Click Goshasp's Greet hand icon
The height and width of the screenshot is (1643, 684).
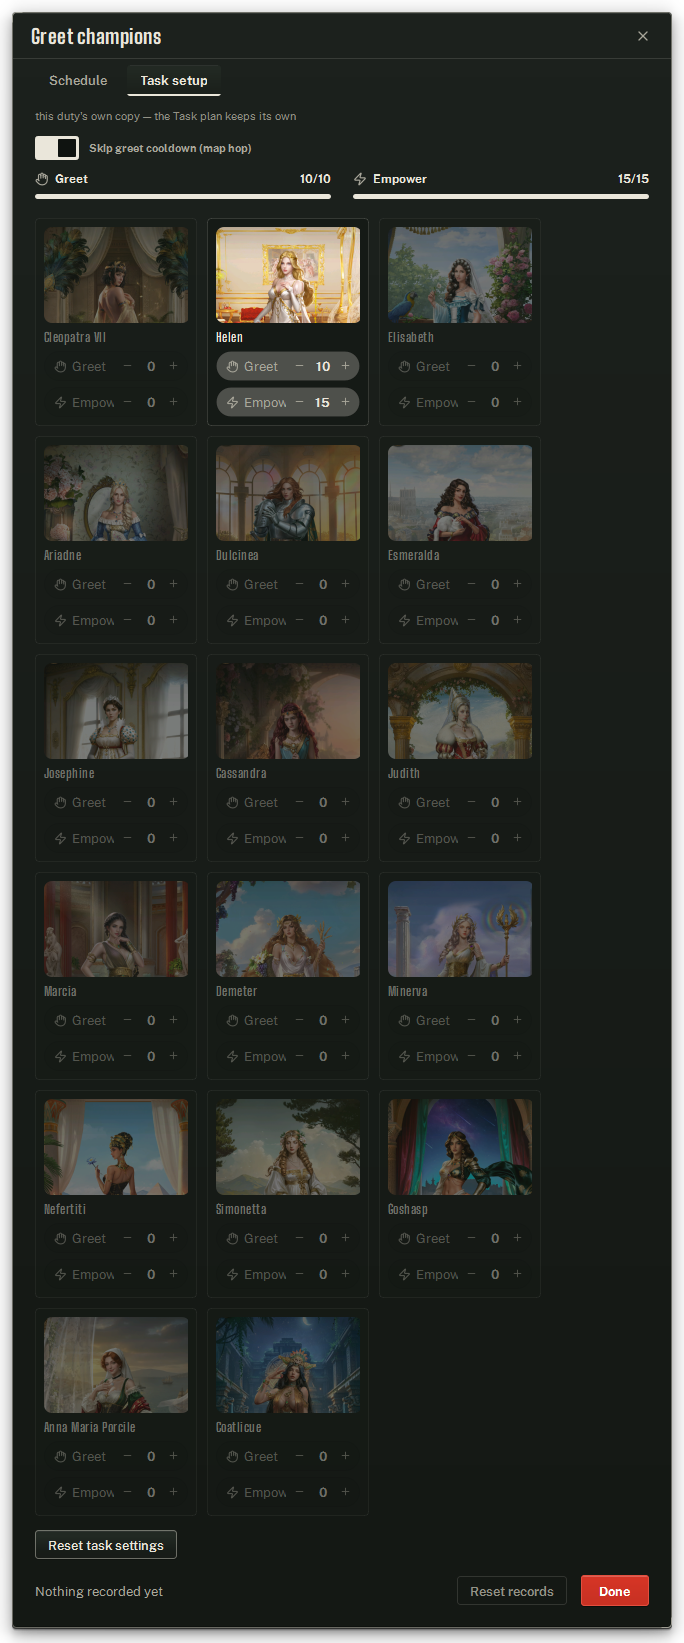click(x=405, y=1239)
